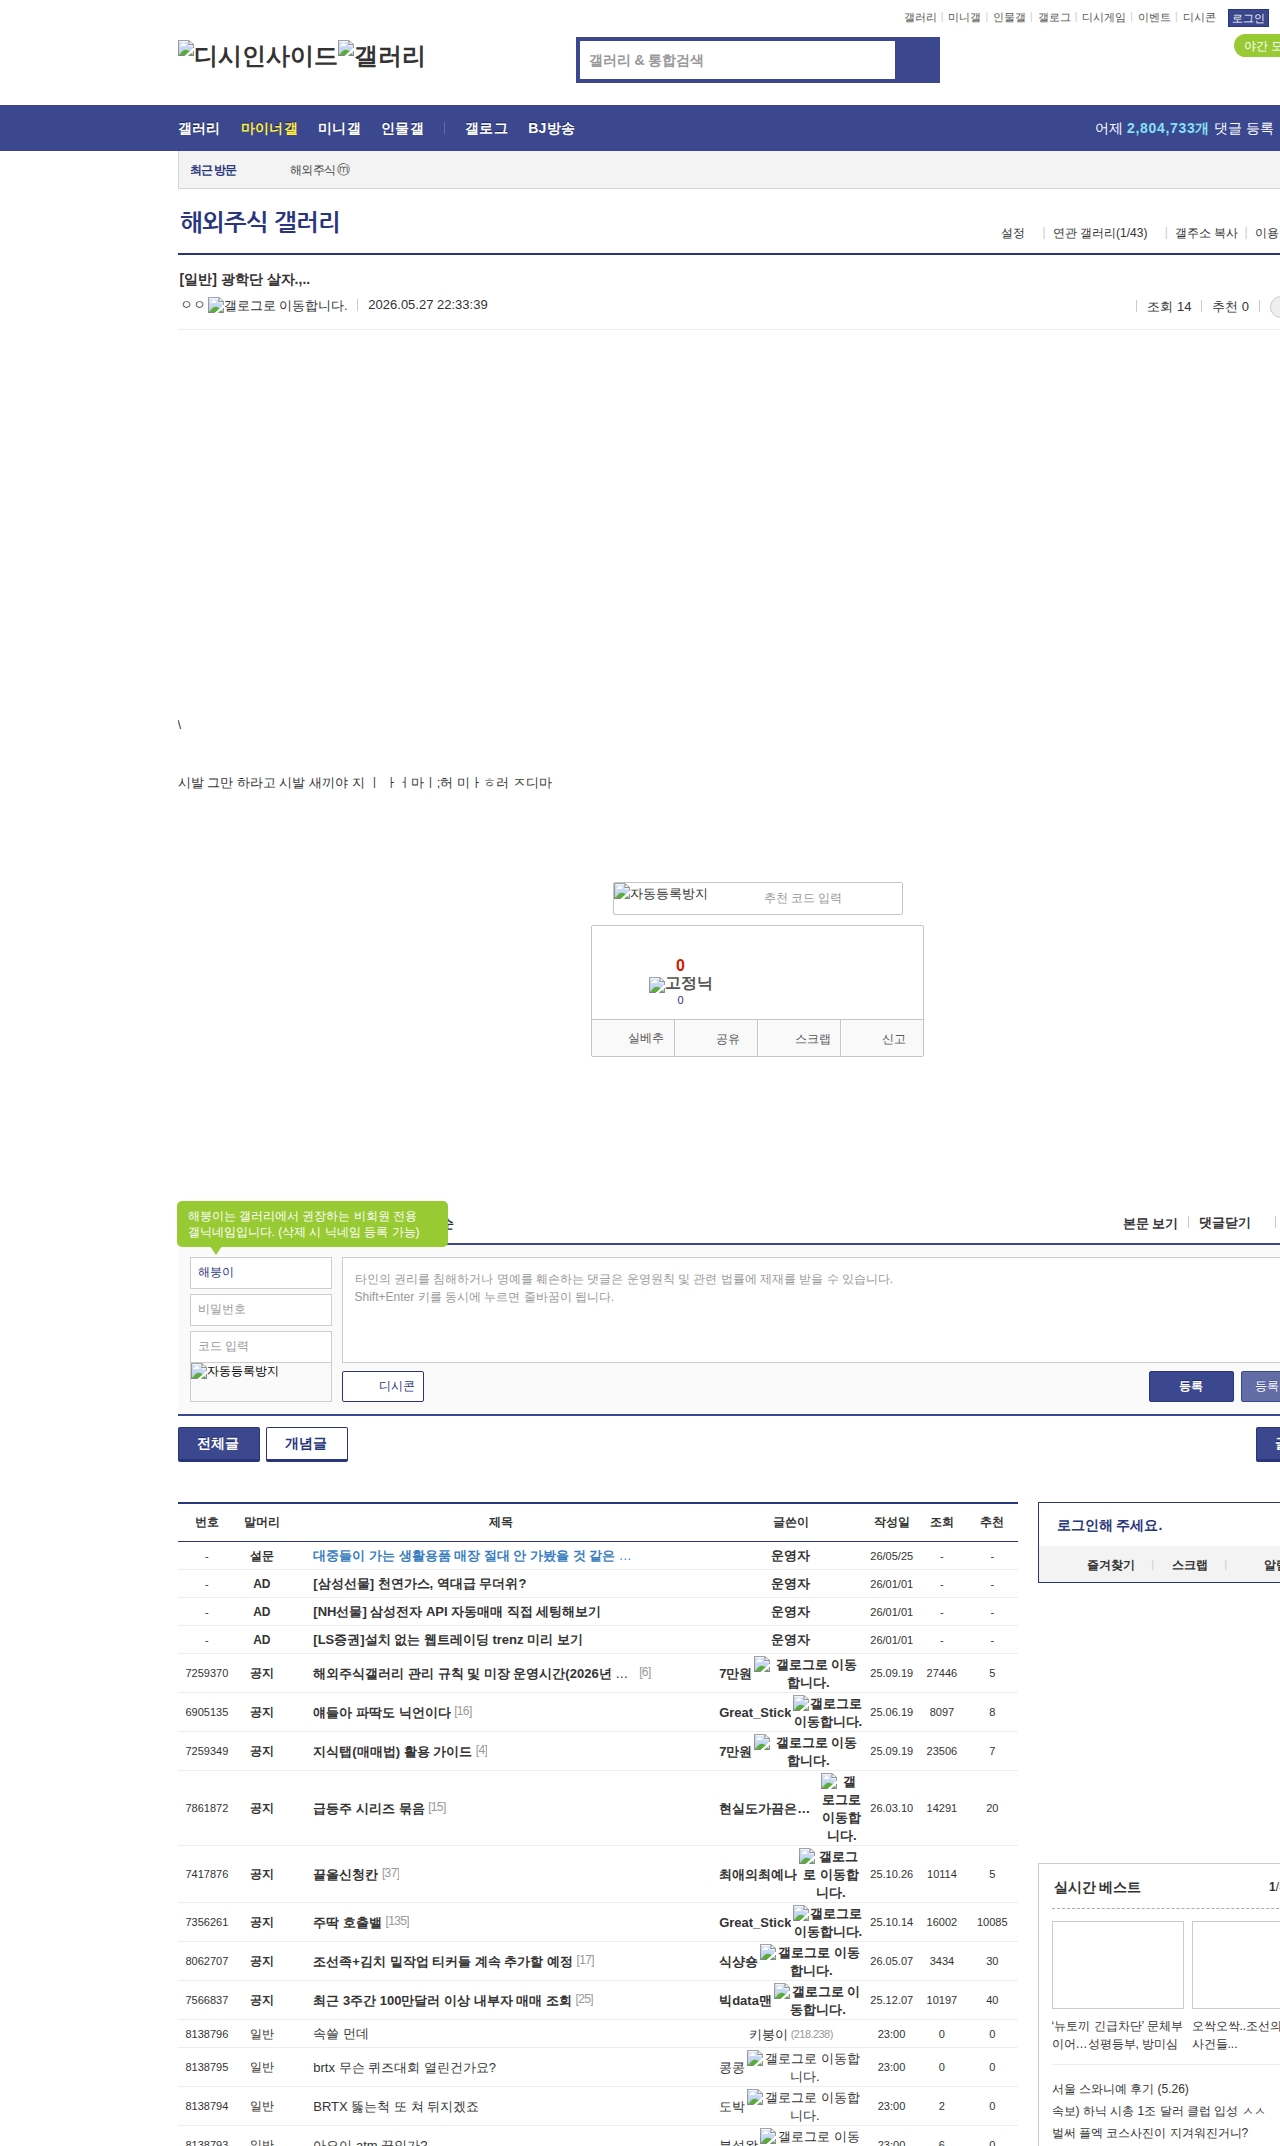Open gallog icon for 최애의최예나 author
This screenshot has width=1280, height=2146.
click(x=830, y=1874)
